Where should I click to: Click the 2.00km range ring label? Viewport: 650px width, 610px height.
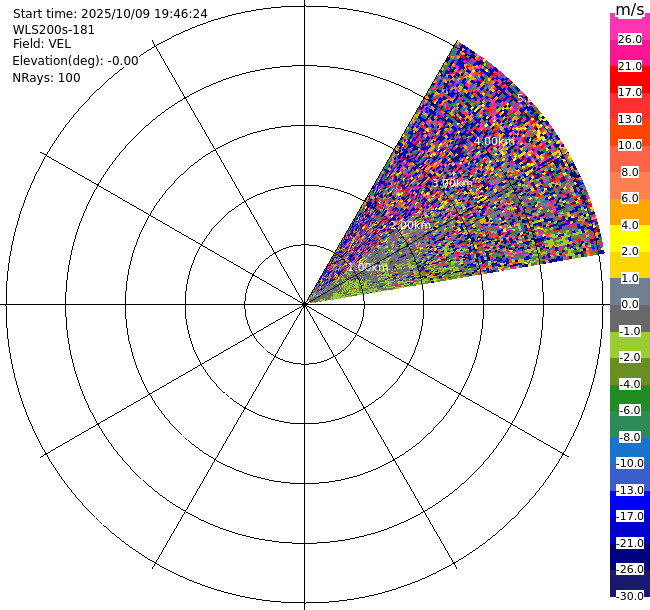[x=410, y=225]
